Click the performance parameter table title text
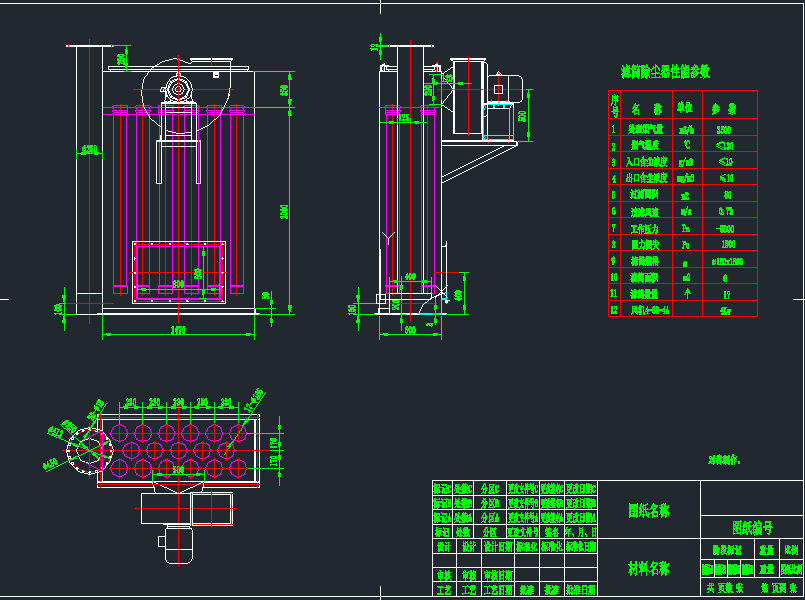The image size is (805, 600). (x=665, y=72)
